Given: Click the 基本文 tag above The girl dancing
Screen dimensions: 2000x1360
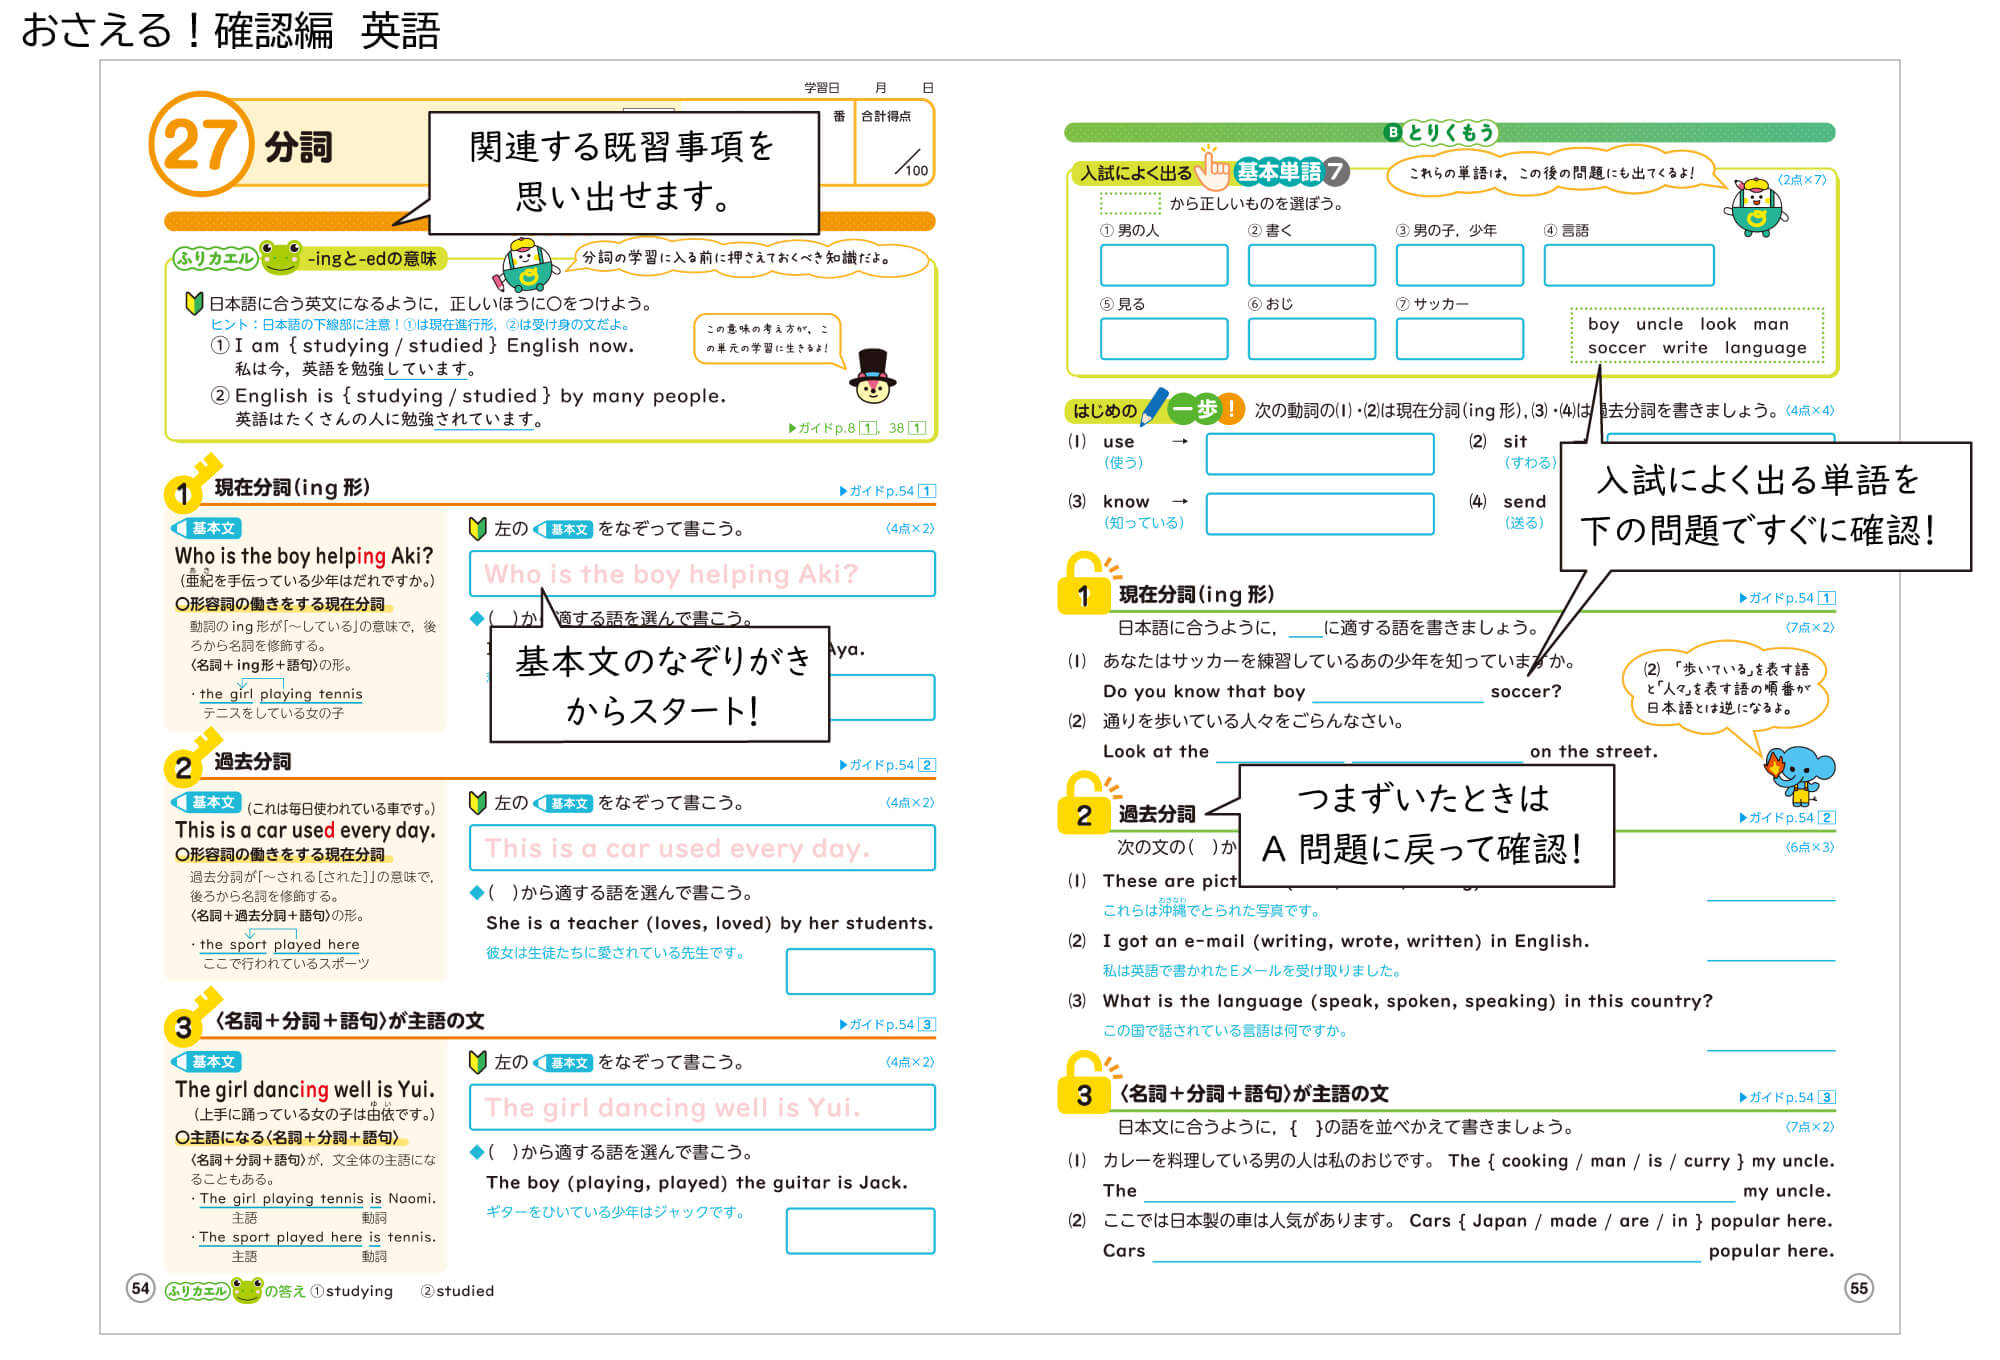Looking at the screenshot, I should point(207,1062).
